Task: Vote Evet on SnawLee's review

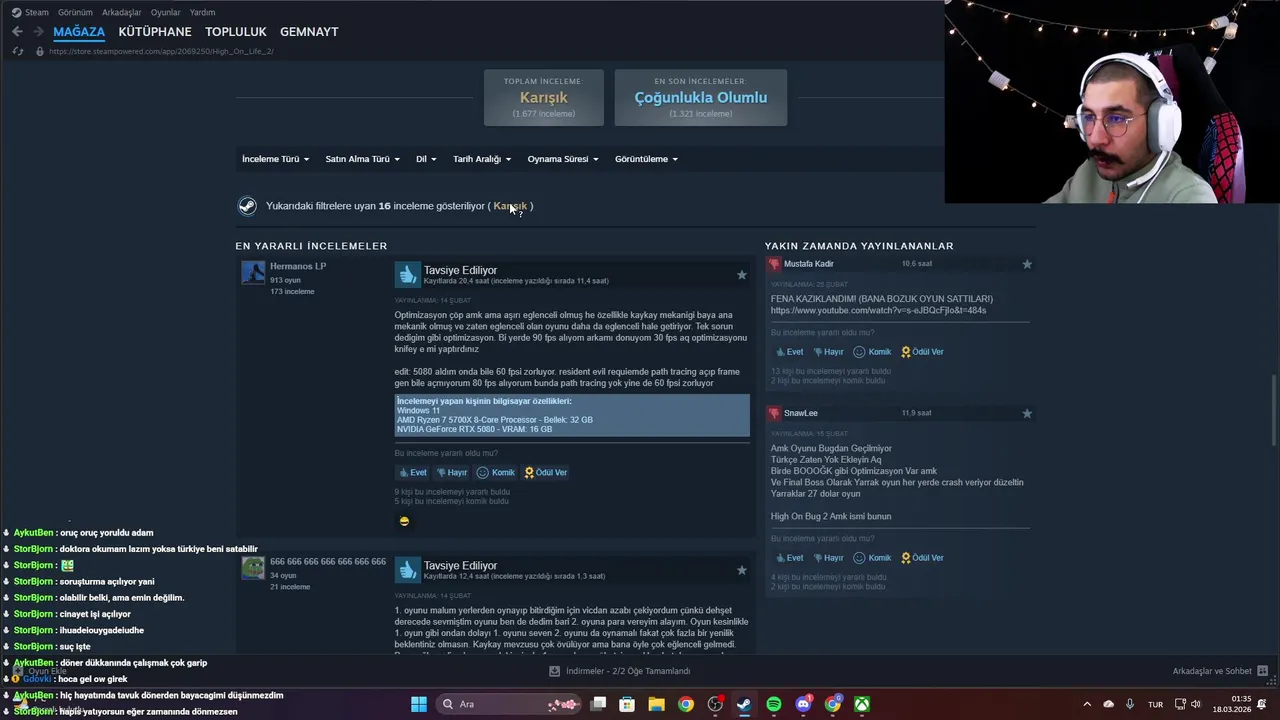Action: coord(790,558)
